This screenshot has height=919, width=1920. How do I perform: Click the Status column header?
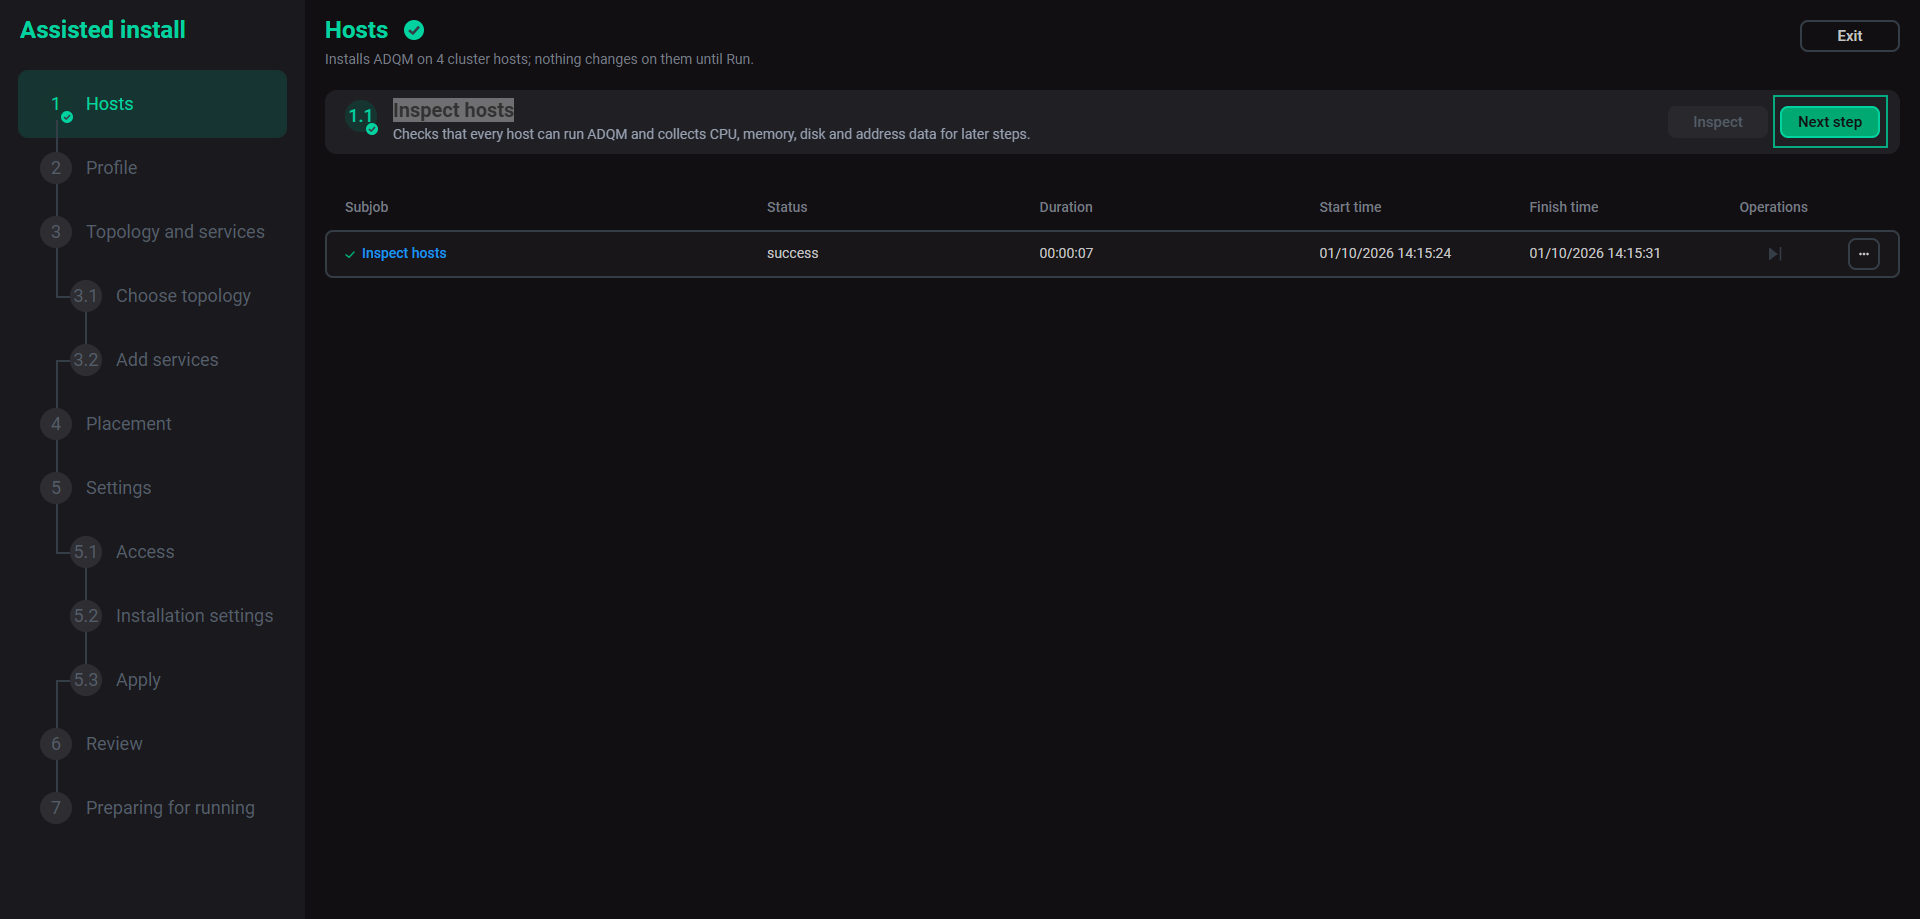[787, 207]
